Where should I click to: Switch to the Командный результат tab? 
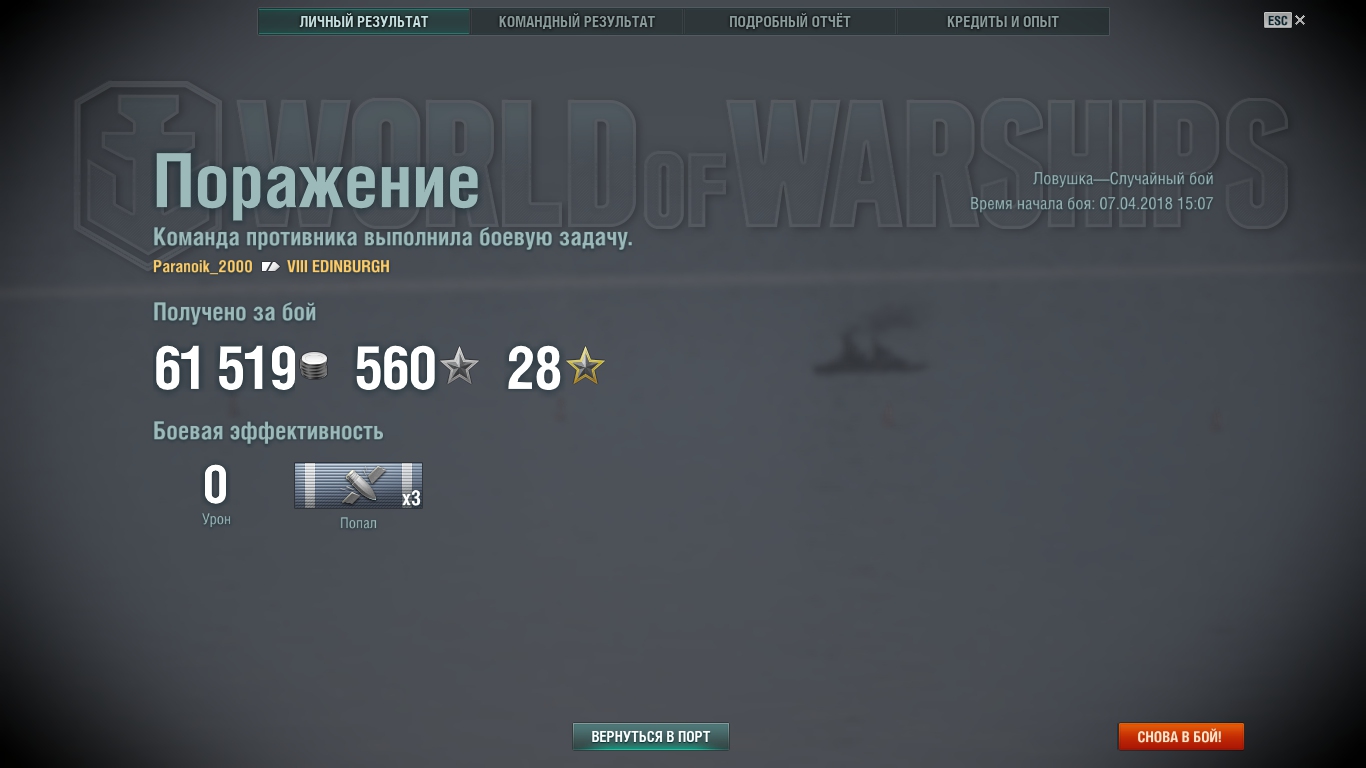(x=577, y=21)
